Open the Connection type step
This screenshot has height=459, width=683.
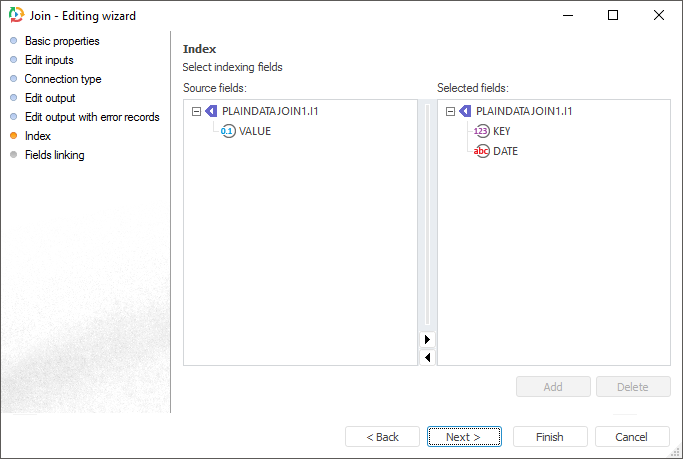pos(62,79)
